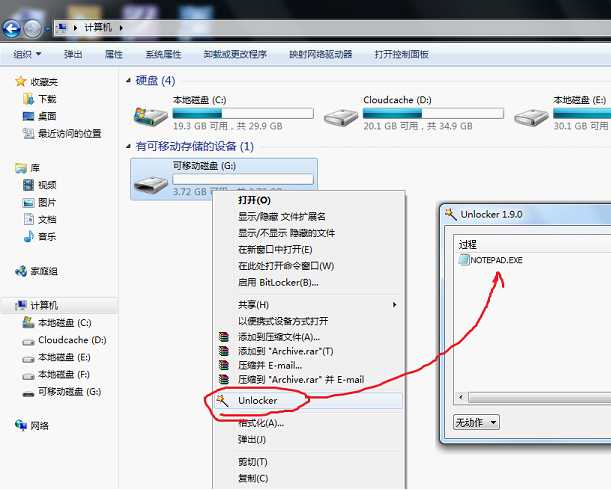This screenshot has width=611, height=490.
Task: Select 可移动磁盘 (G:) in sidebar tree
Action: tap(62, 392)
